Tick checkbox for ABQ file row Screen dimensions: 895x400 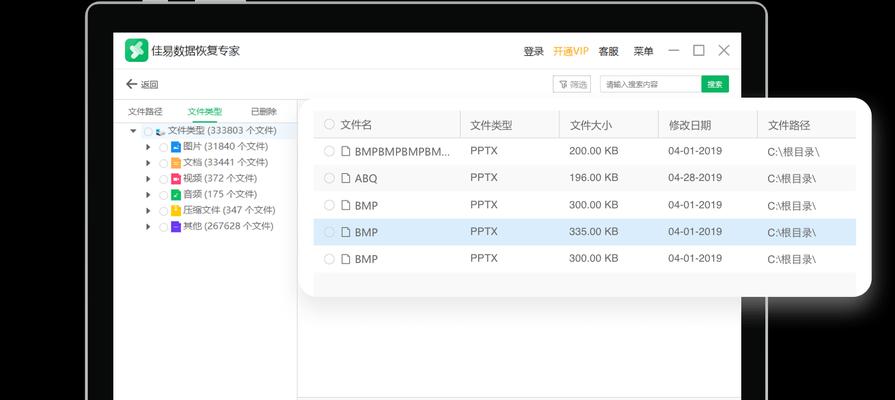click(x=329, y=178)
